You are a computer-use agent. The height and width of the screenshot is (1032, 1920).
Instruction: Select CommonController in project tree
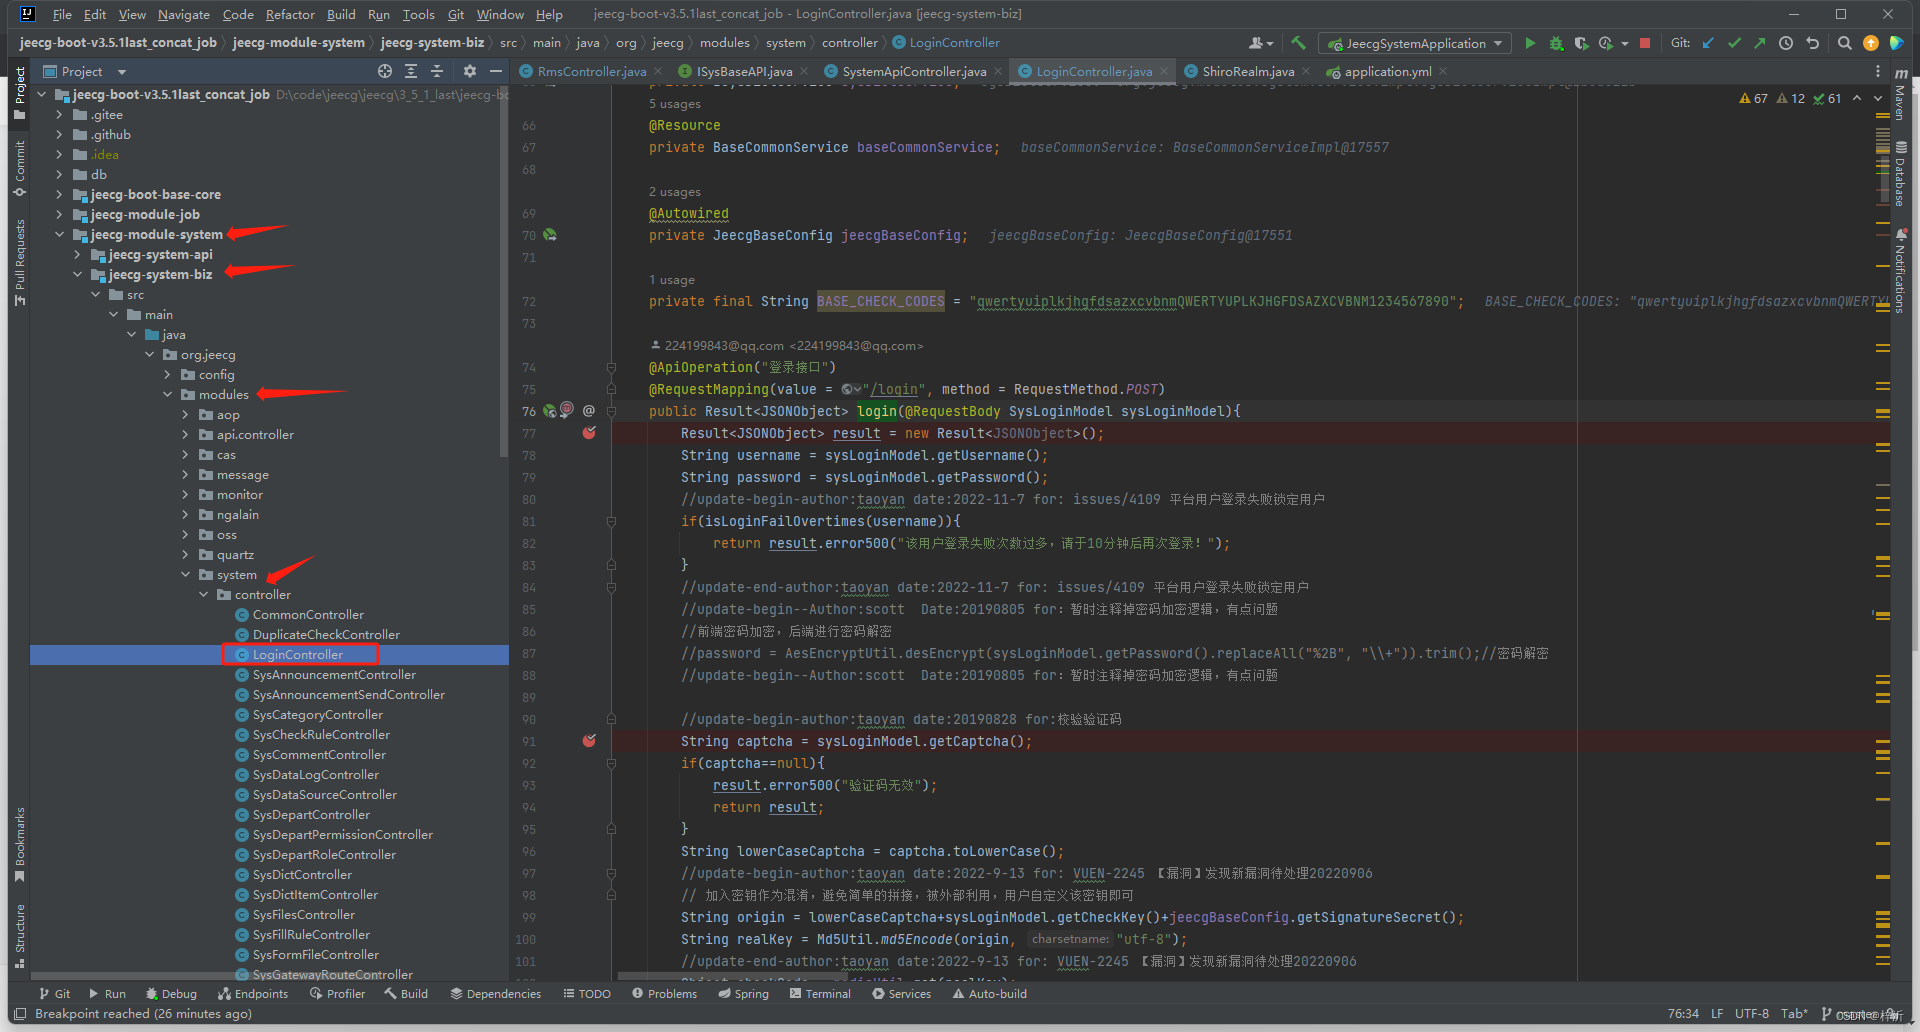pos(308,615)
